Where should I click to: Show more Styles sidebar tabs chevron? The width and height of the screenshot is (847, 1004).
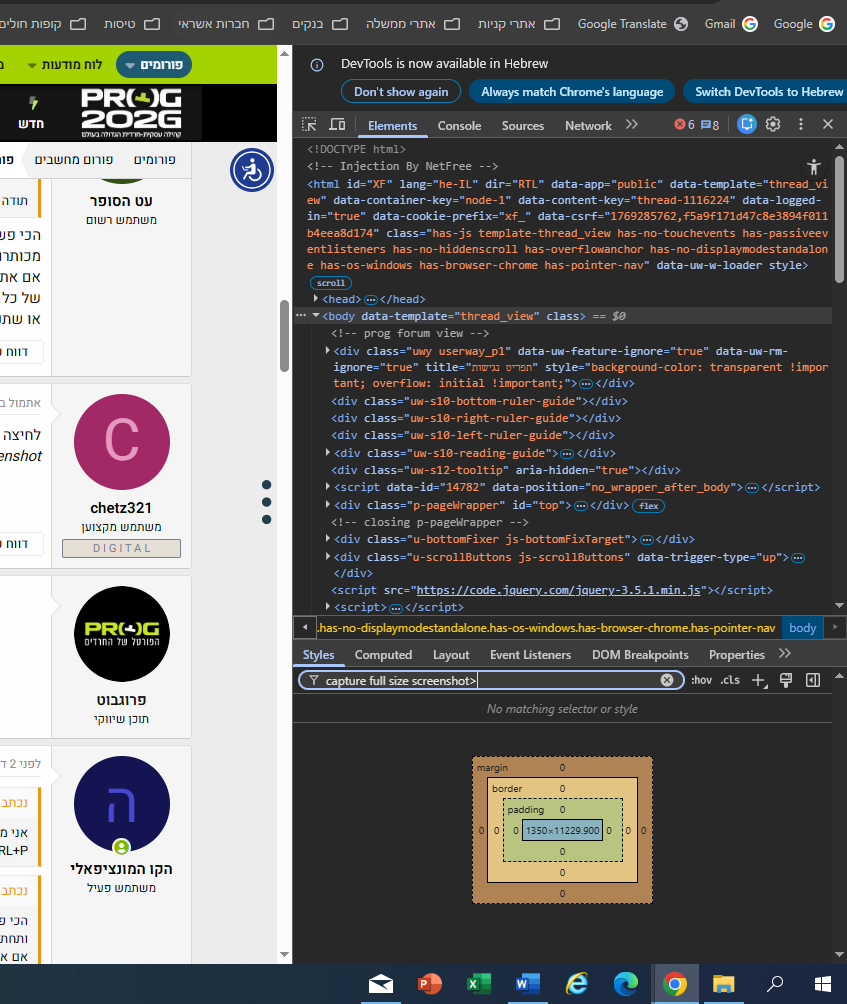point(785,653)
